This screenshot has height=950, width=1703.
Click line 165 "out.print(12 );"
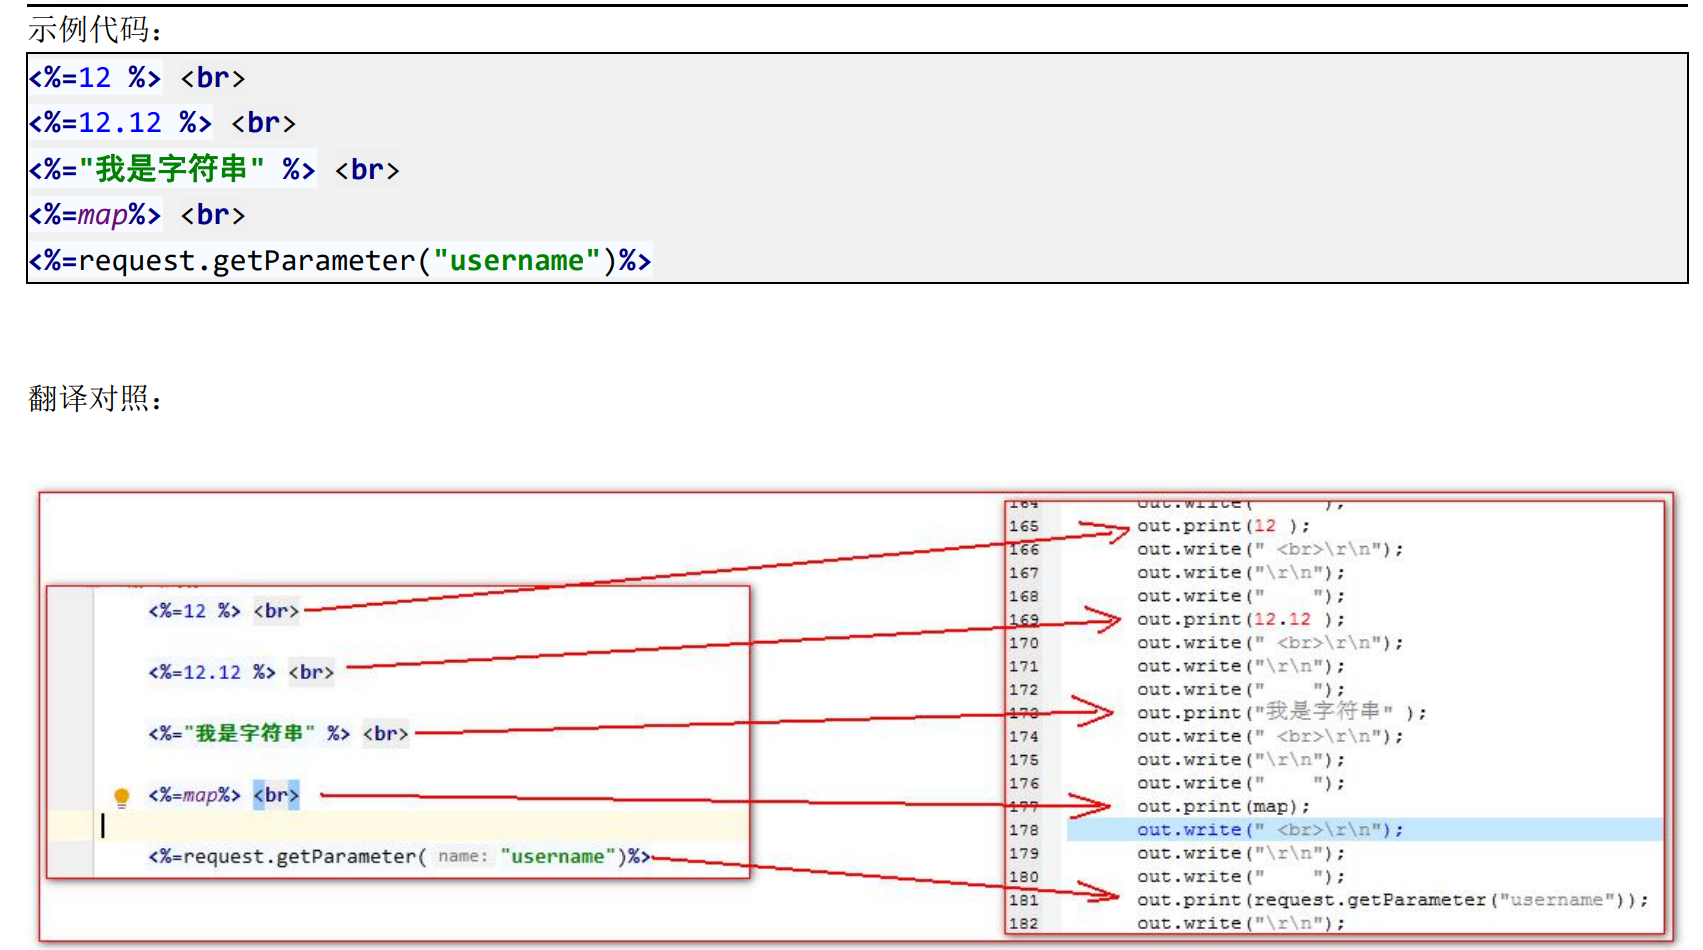pyautogui.click(x=1223, y=526)
